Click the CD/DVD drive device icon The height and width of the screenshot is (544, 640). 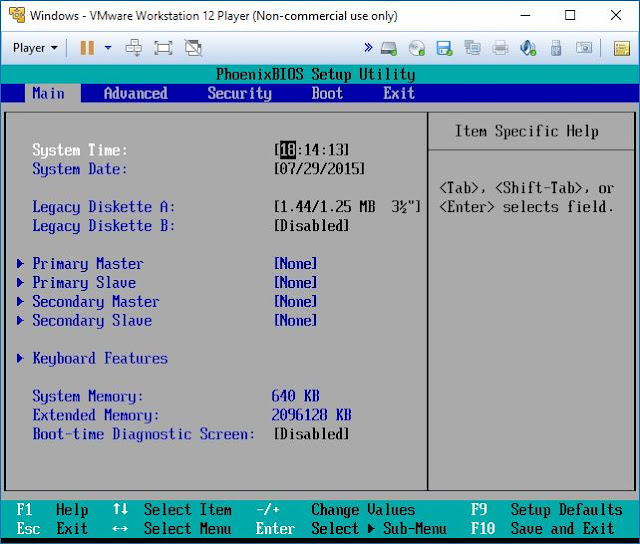click(417, 48)
